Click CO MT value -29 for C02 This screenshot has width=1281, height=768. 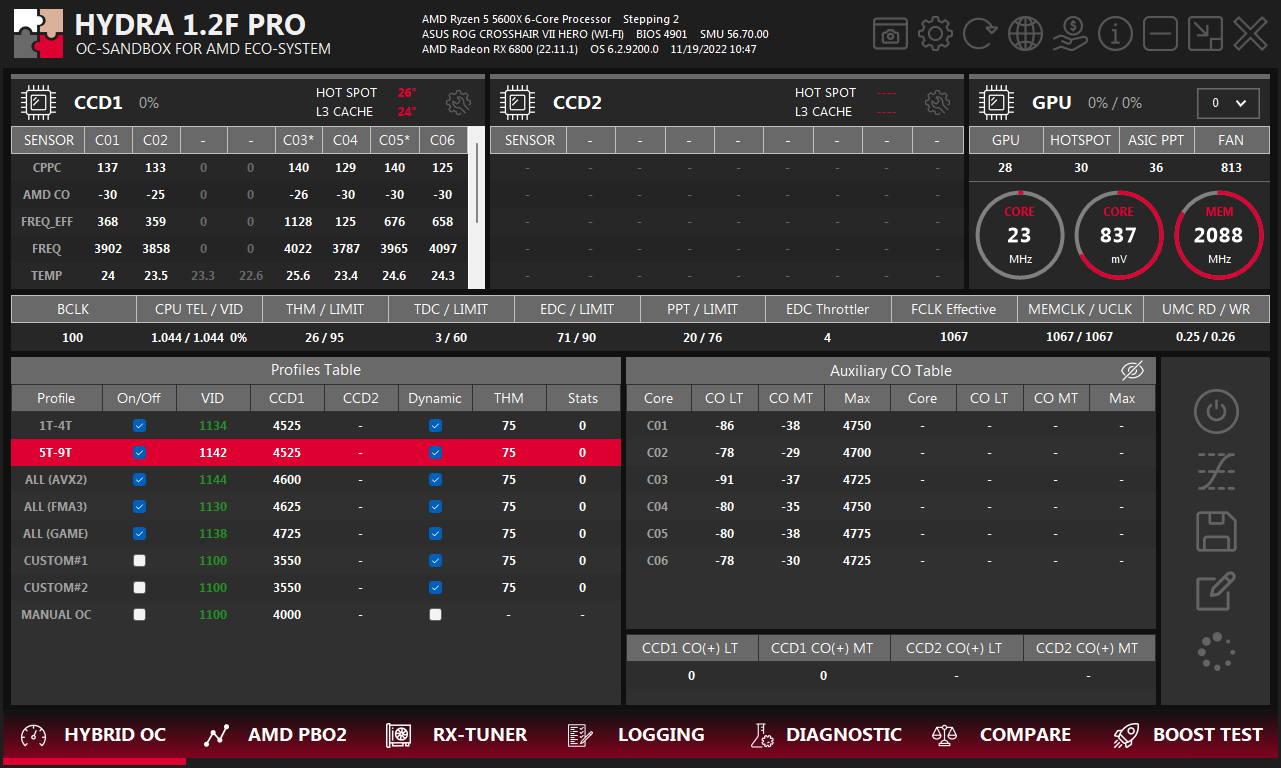tap(791, 452)
